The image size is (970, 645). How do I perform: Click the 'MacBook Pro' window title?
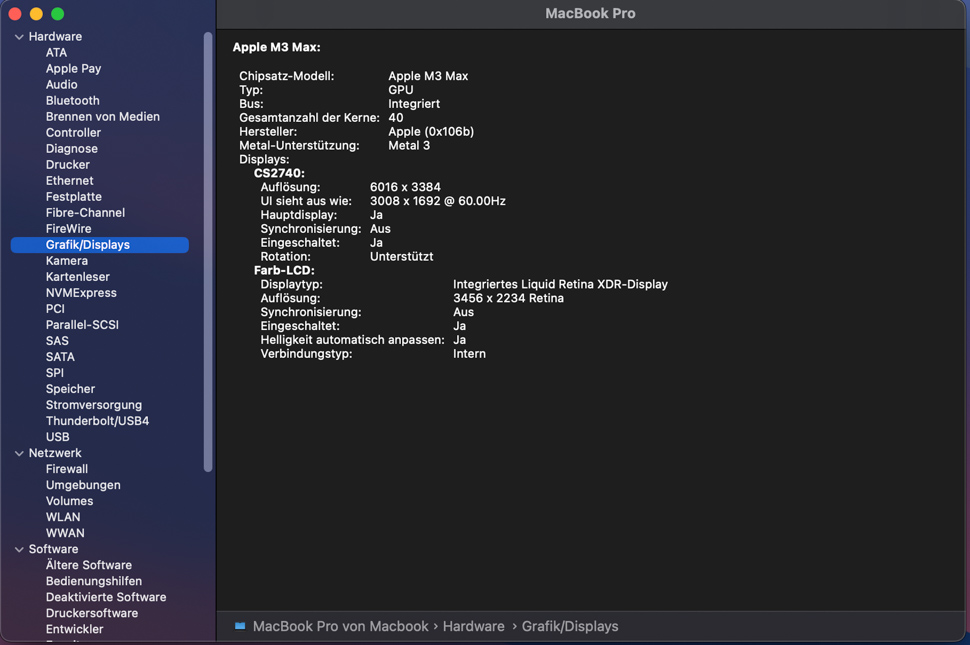590,14
